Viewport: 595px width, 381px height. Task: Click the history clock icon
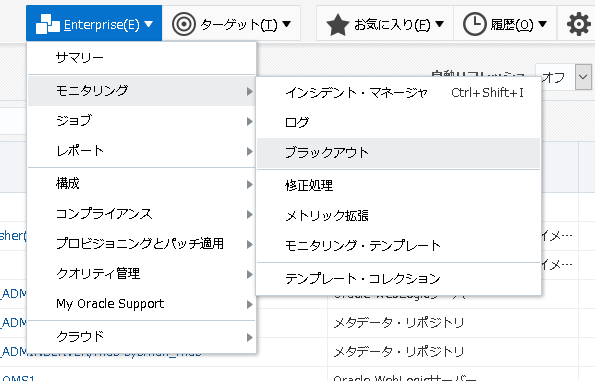[x=474, y=24]
